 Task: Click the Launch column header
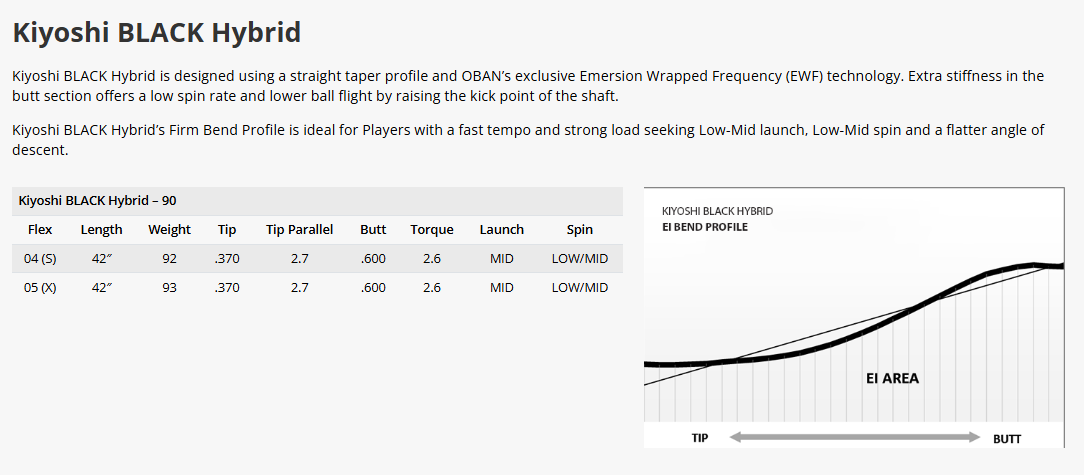501,229
